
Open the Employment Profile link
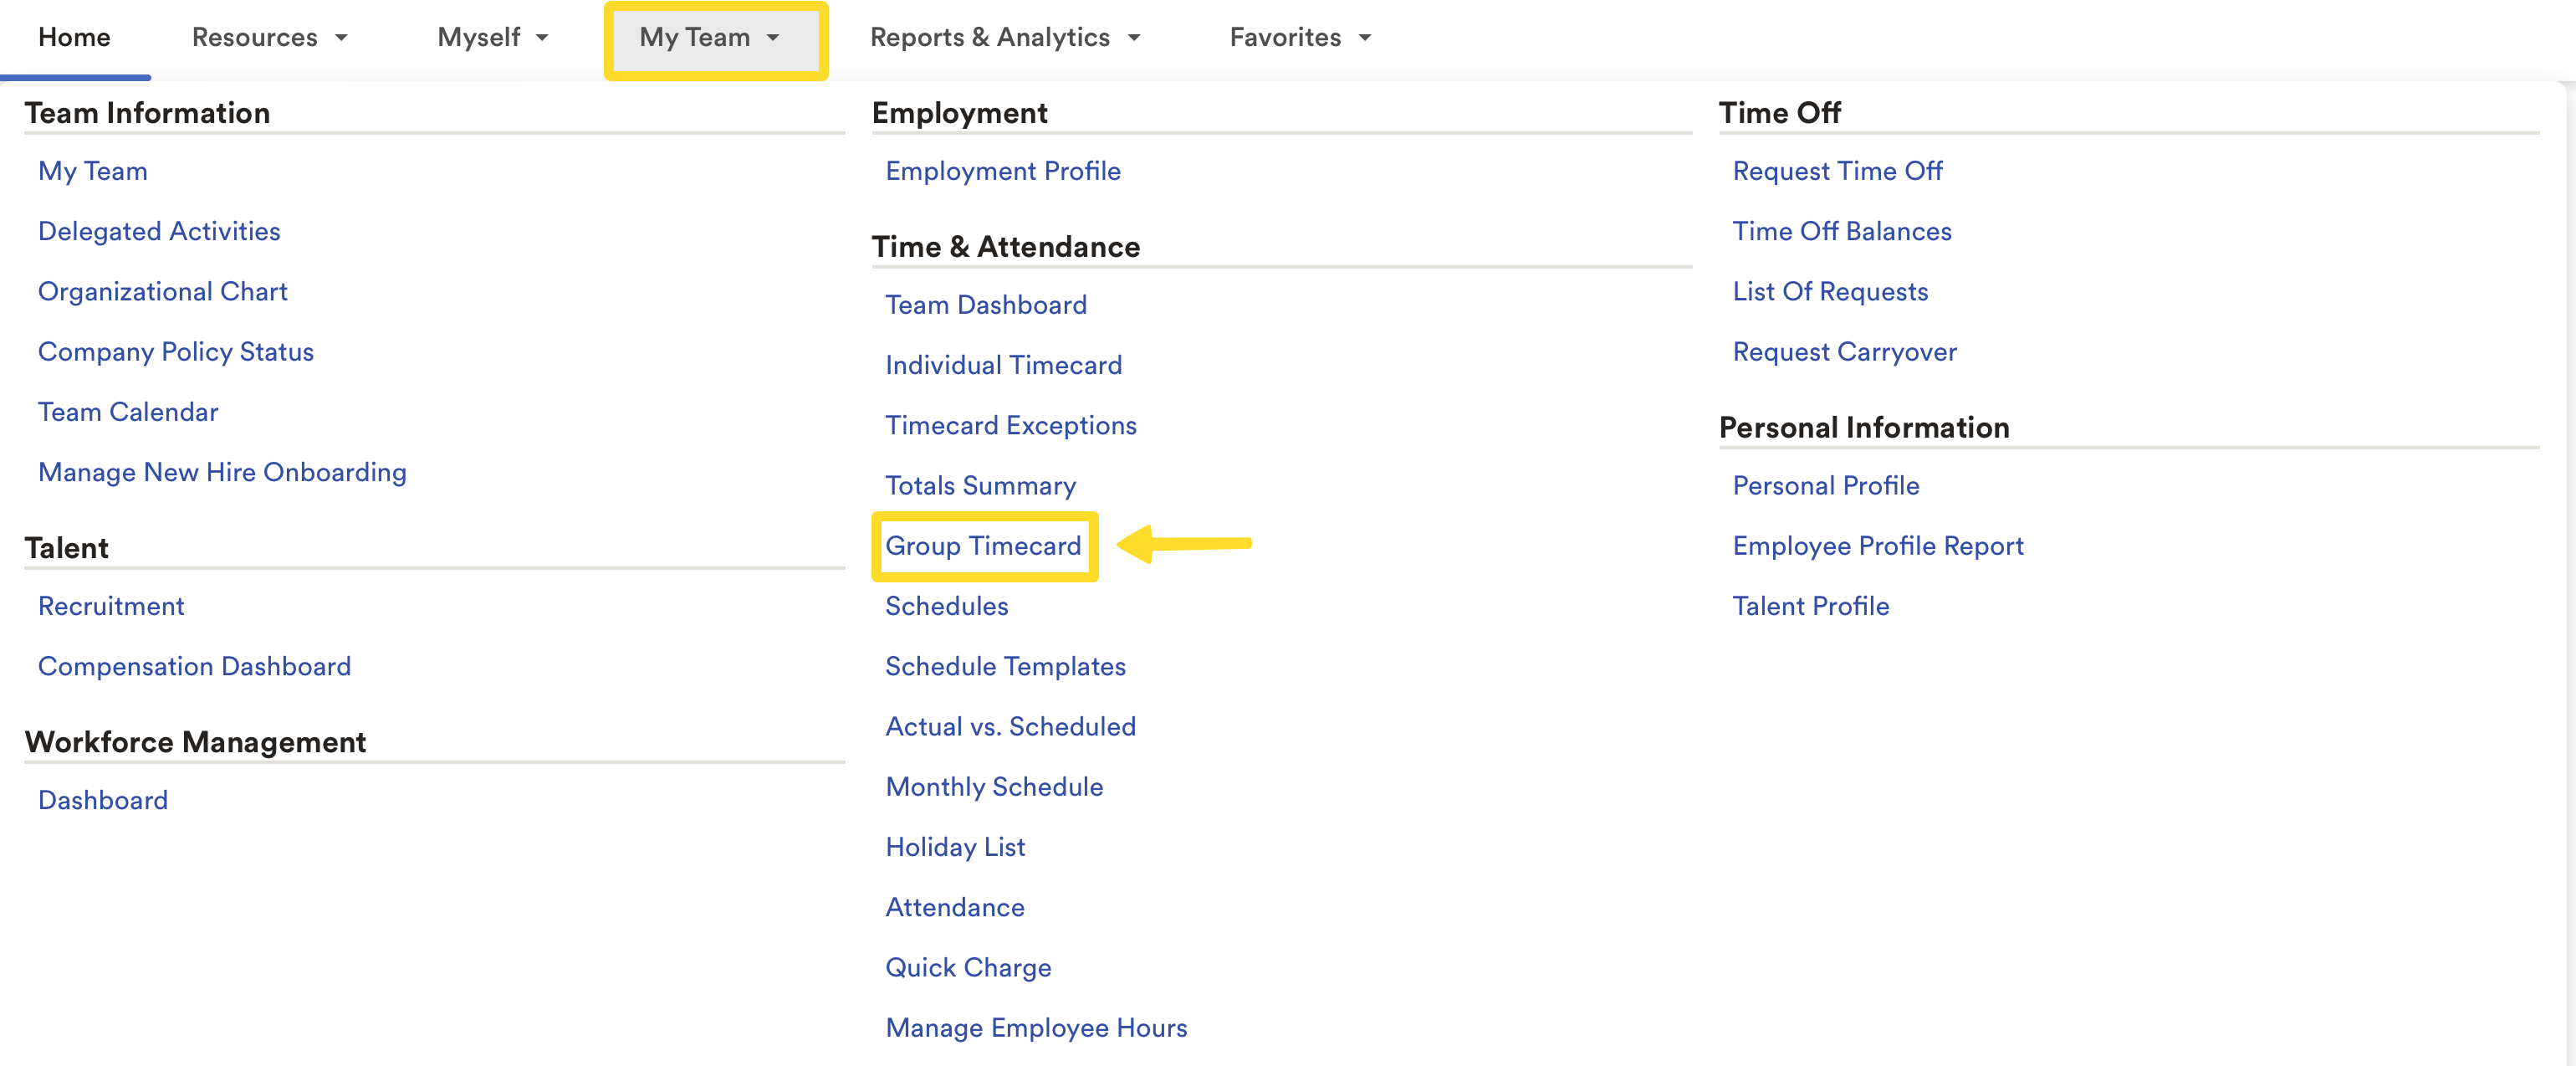pos(1002,171)
